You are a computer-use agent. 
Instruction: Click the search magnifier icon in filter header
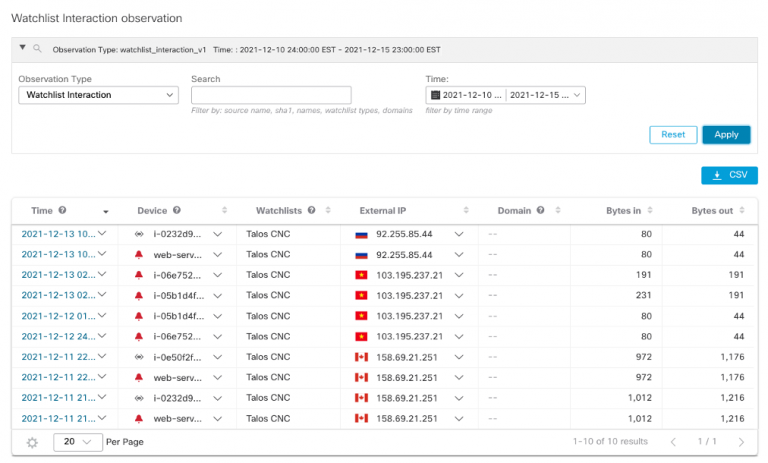point(37,49)
